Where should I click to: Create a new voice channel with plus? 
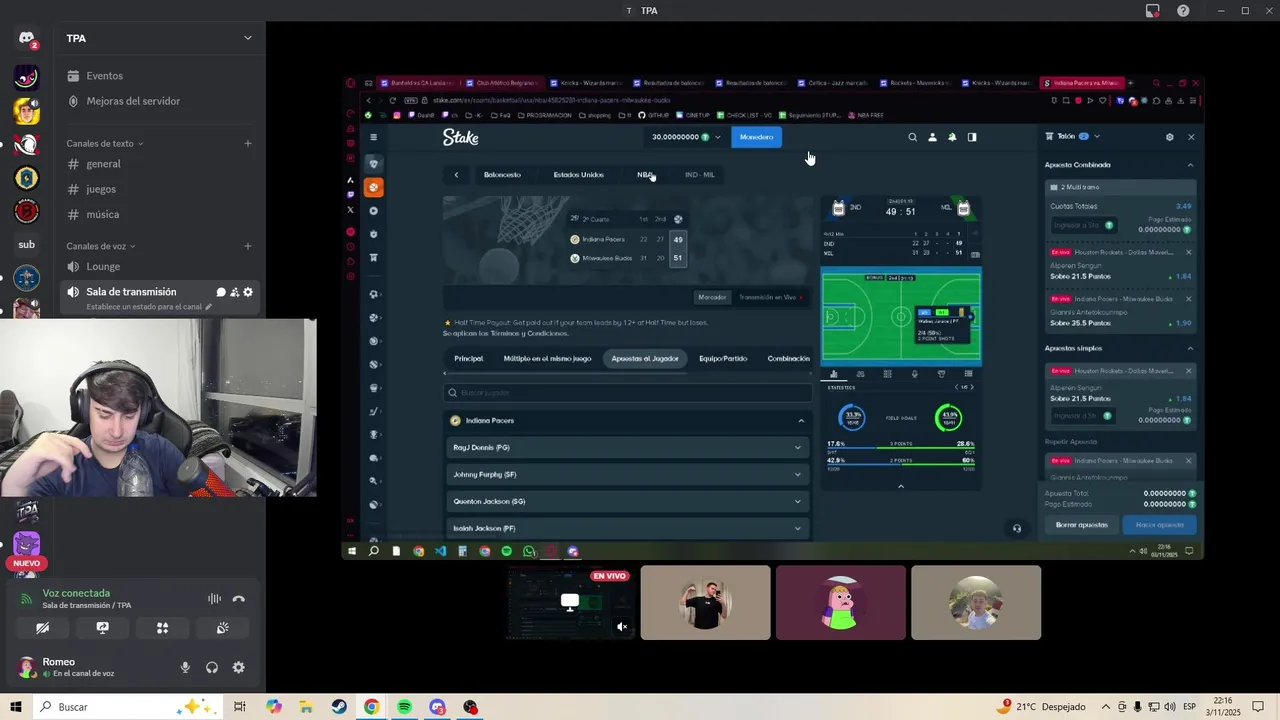[248, 246]
